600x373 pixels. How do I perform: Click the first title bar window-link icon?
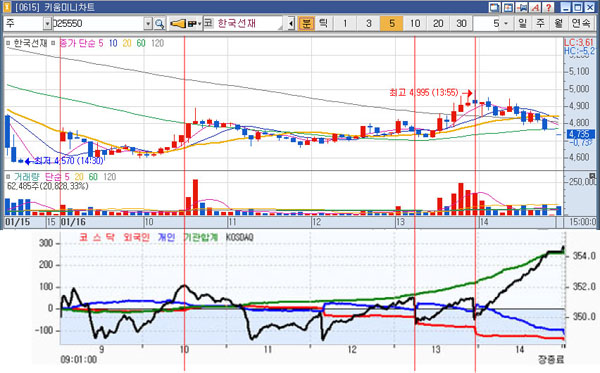pyautogui.click(x=494, y=7)
